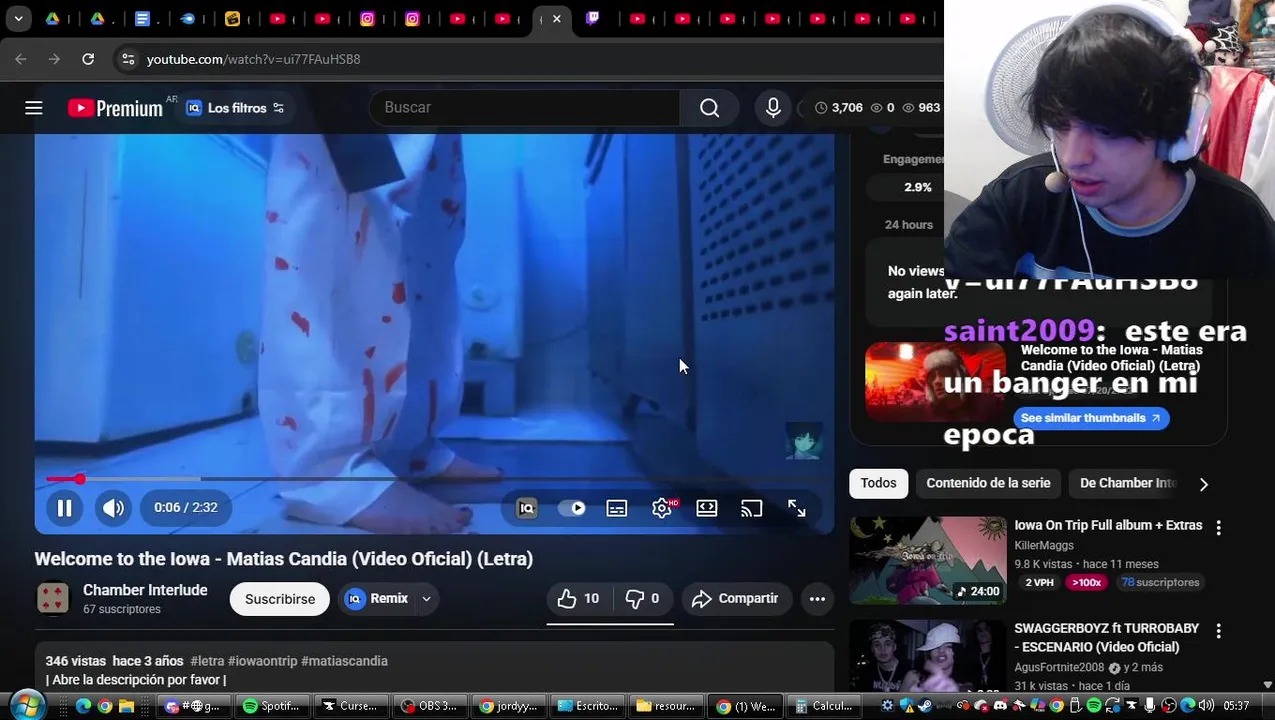
Task: Start voice search with the microphone
Action: (773, 108)
